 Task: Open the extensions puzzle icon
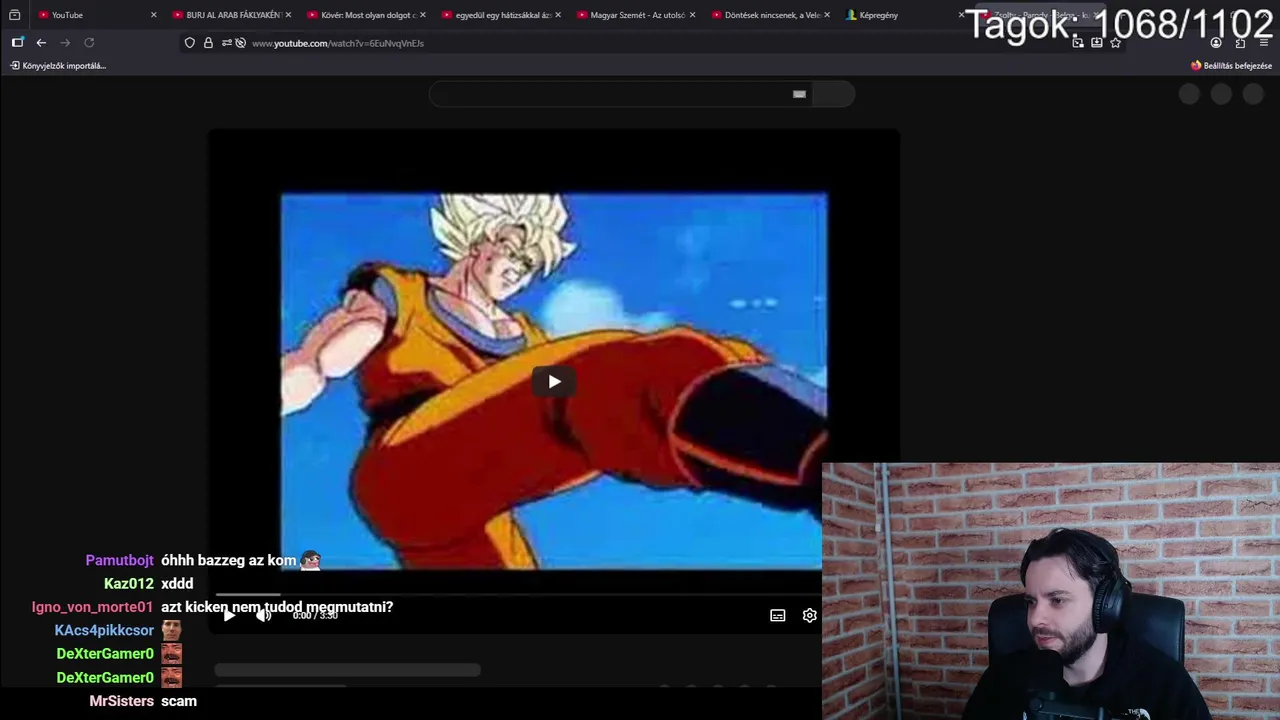[x=1240, y=43]
